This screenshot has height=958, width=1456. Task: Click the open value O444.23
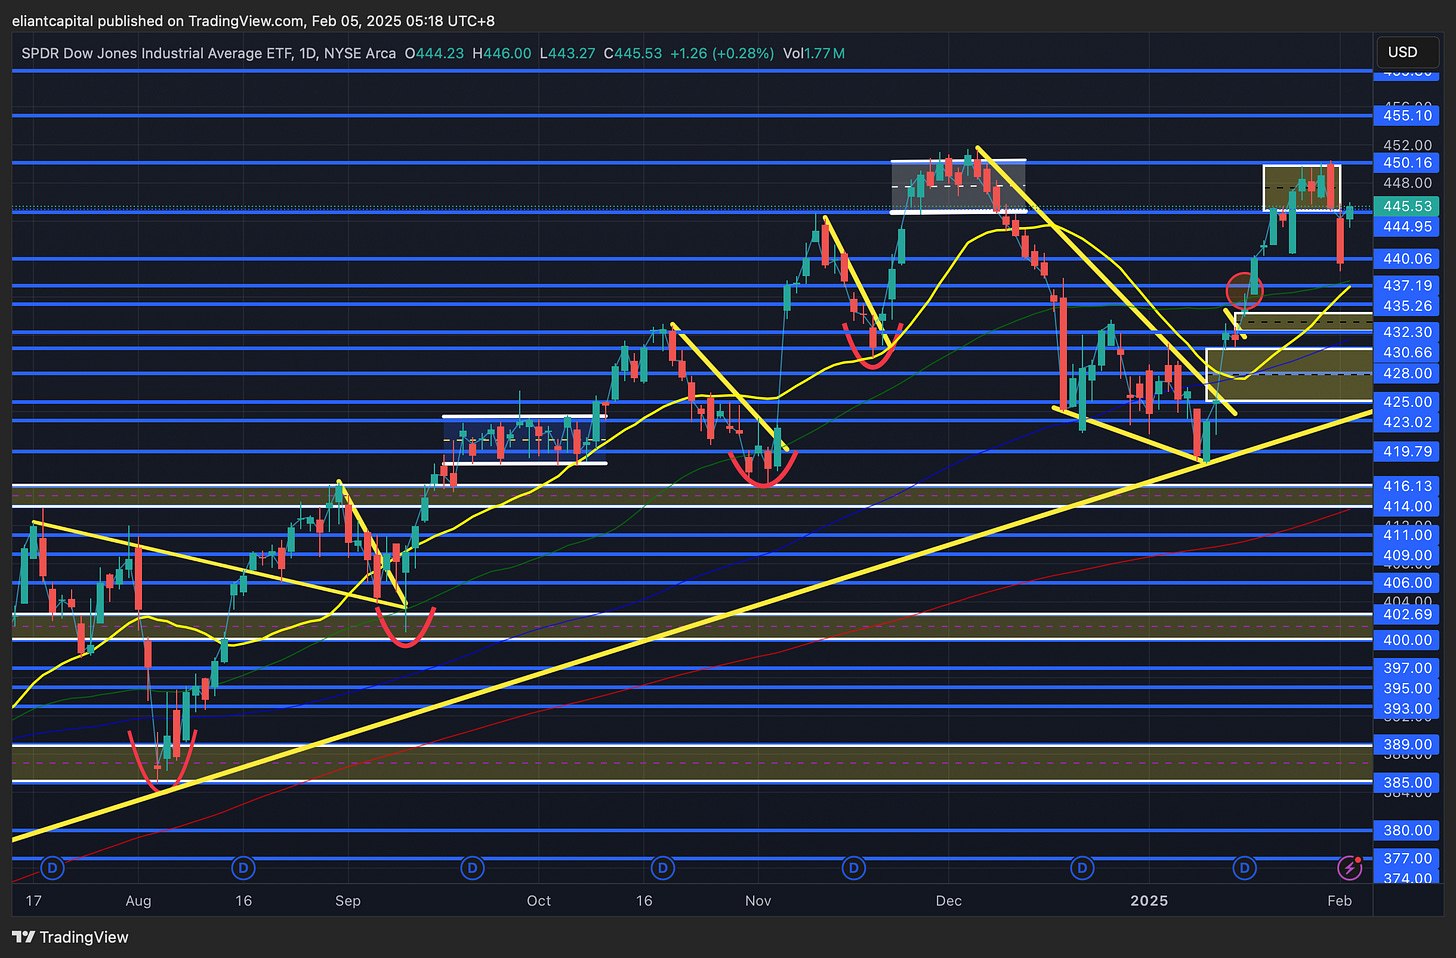tap(434, 53)
